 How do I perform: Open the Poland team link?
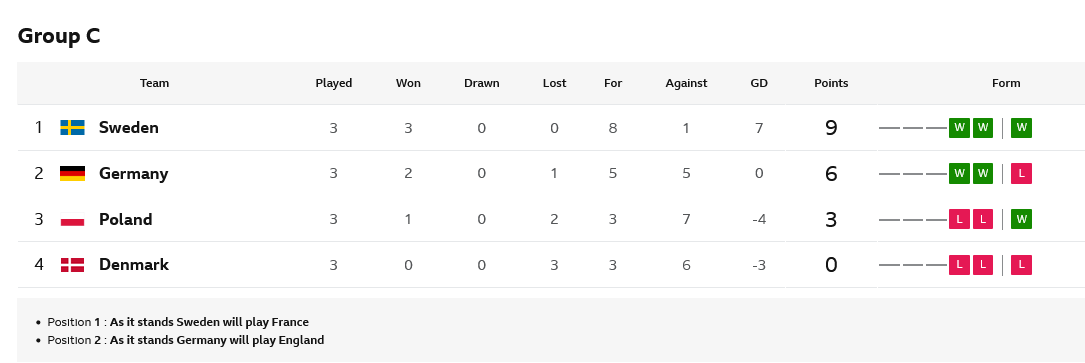pyautogui.click(x=125, y=219)
